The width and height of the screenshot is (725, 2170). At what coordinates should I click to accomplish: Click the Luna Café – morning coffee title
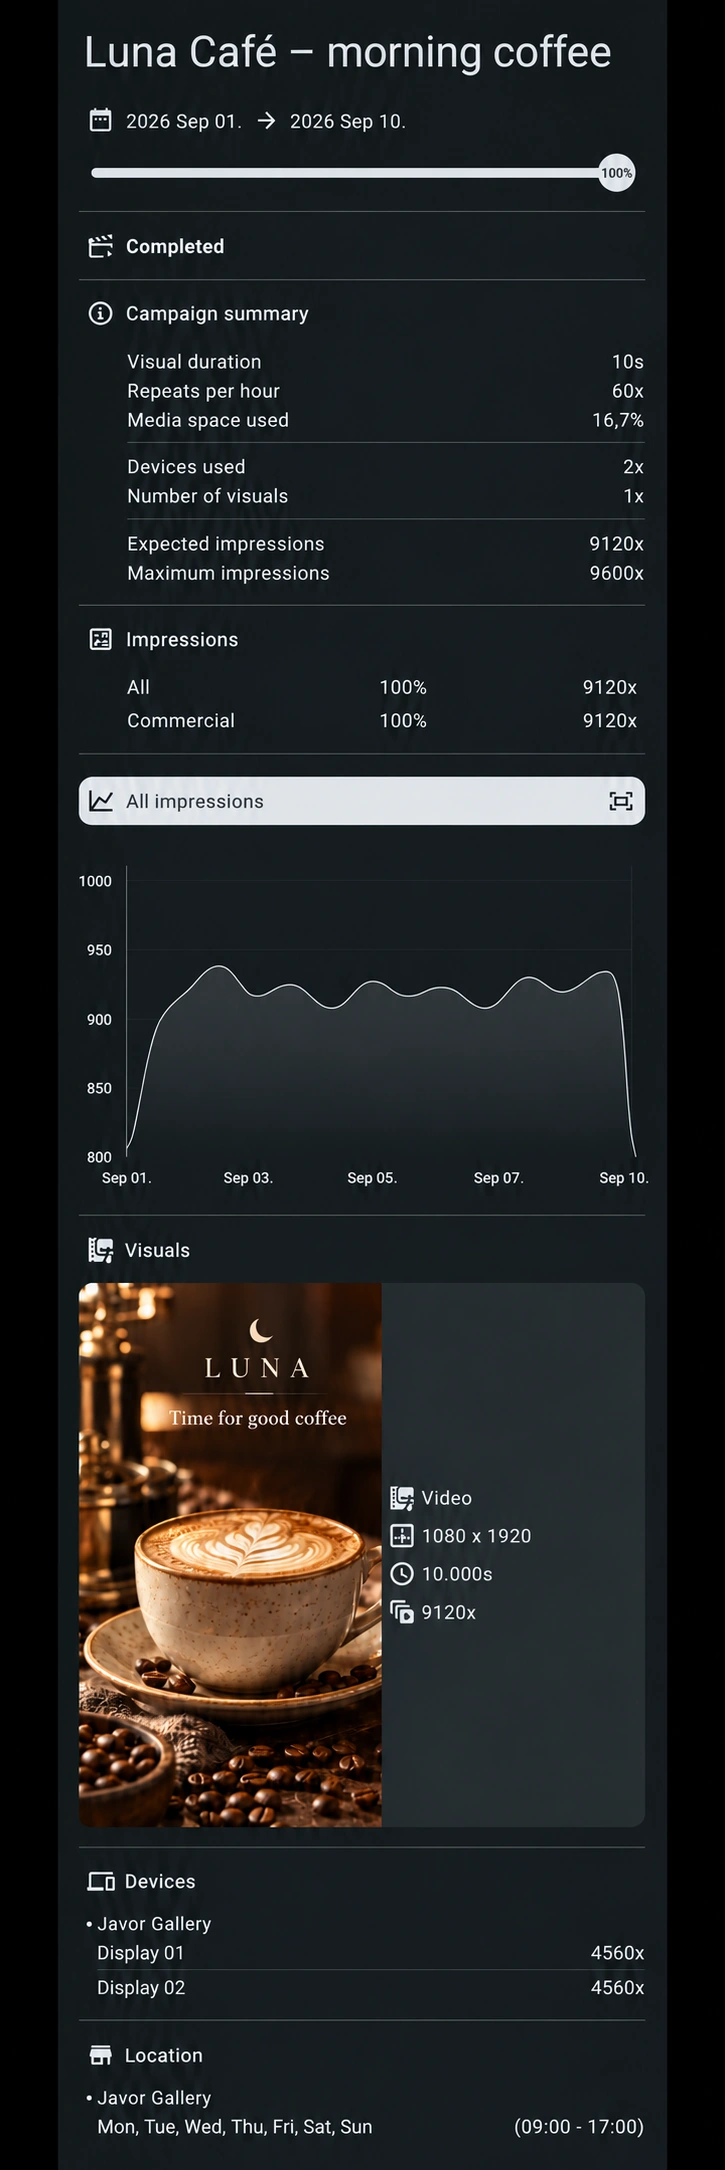[347, 52]
